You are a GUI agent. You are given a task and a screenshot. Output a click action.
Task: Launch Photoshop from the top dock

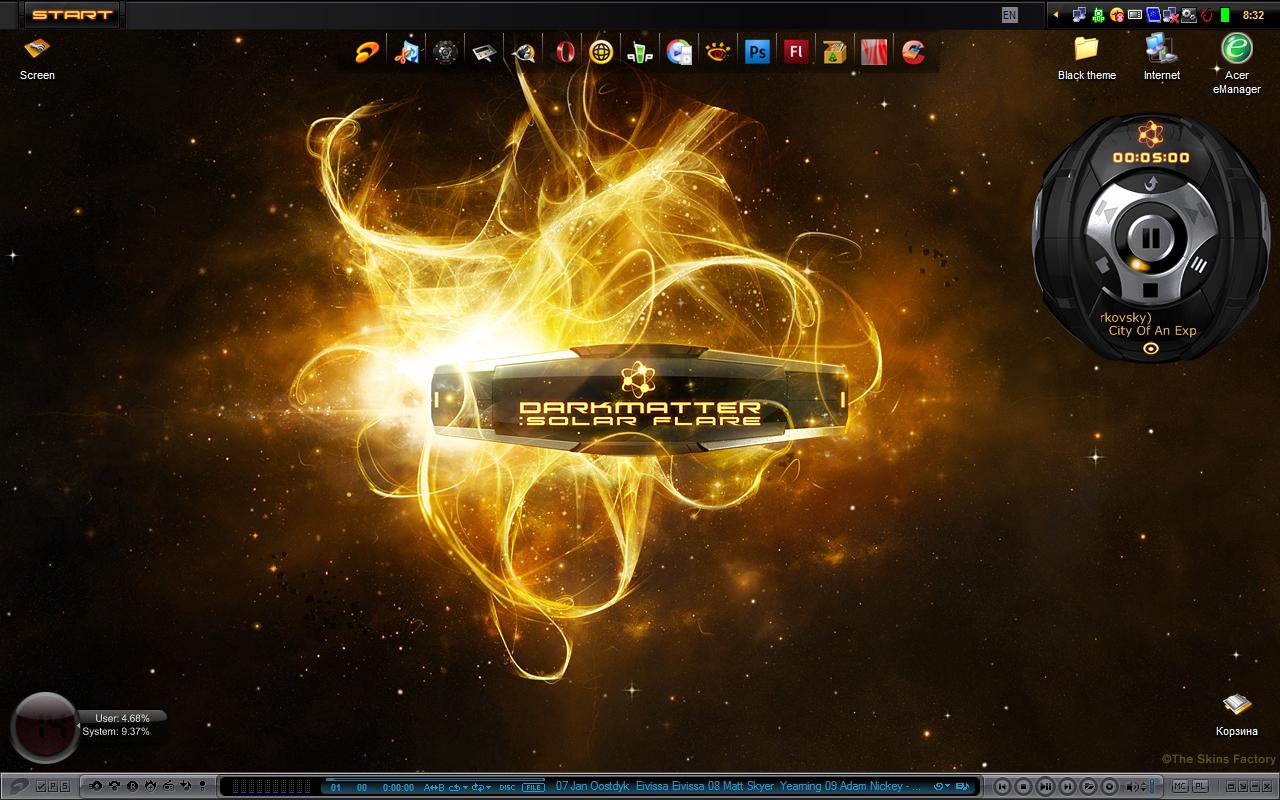click(757, 51)
